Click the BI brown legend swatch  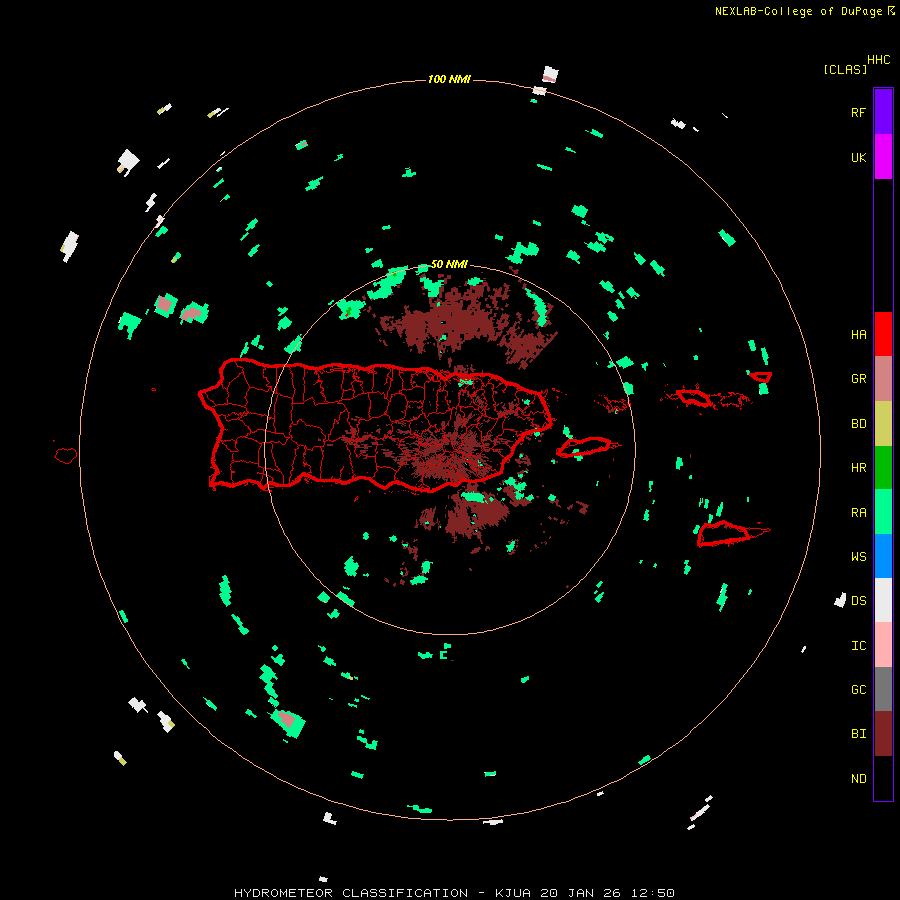883,734
